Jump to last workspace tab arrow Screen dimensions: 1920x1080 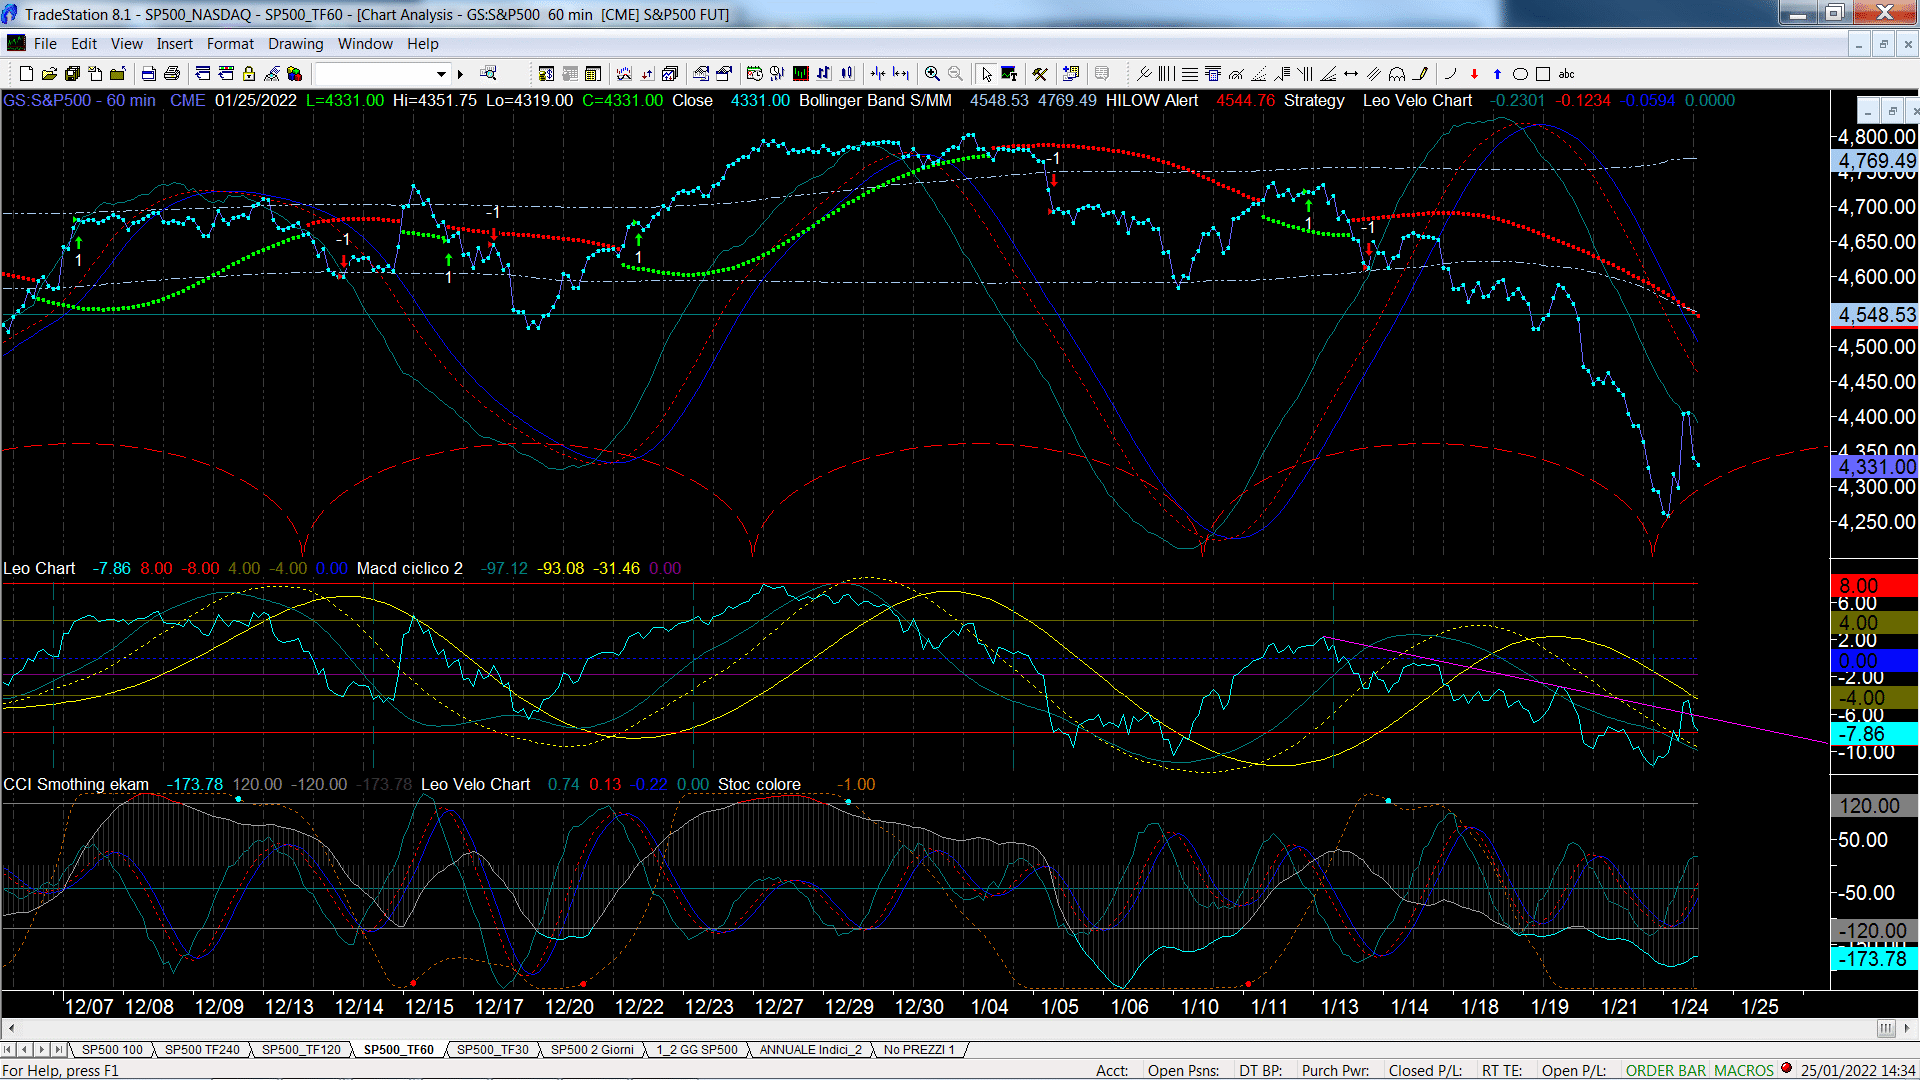click(58, 1050)
